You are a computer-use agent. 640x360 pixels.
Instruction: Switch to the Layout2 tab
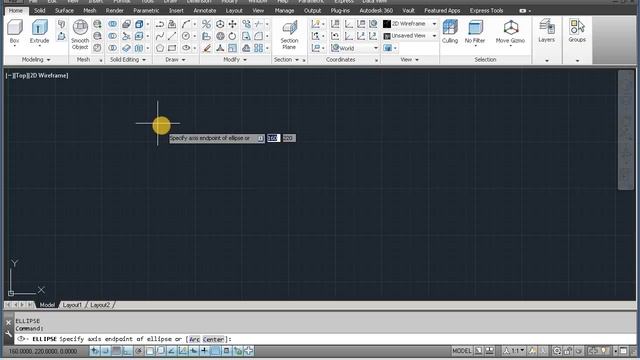tap(100, 305)
